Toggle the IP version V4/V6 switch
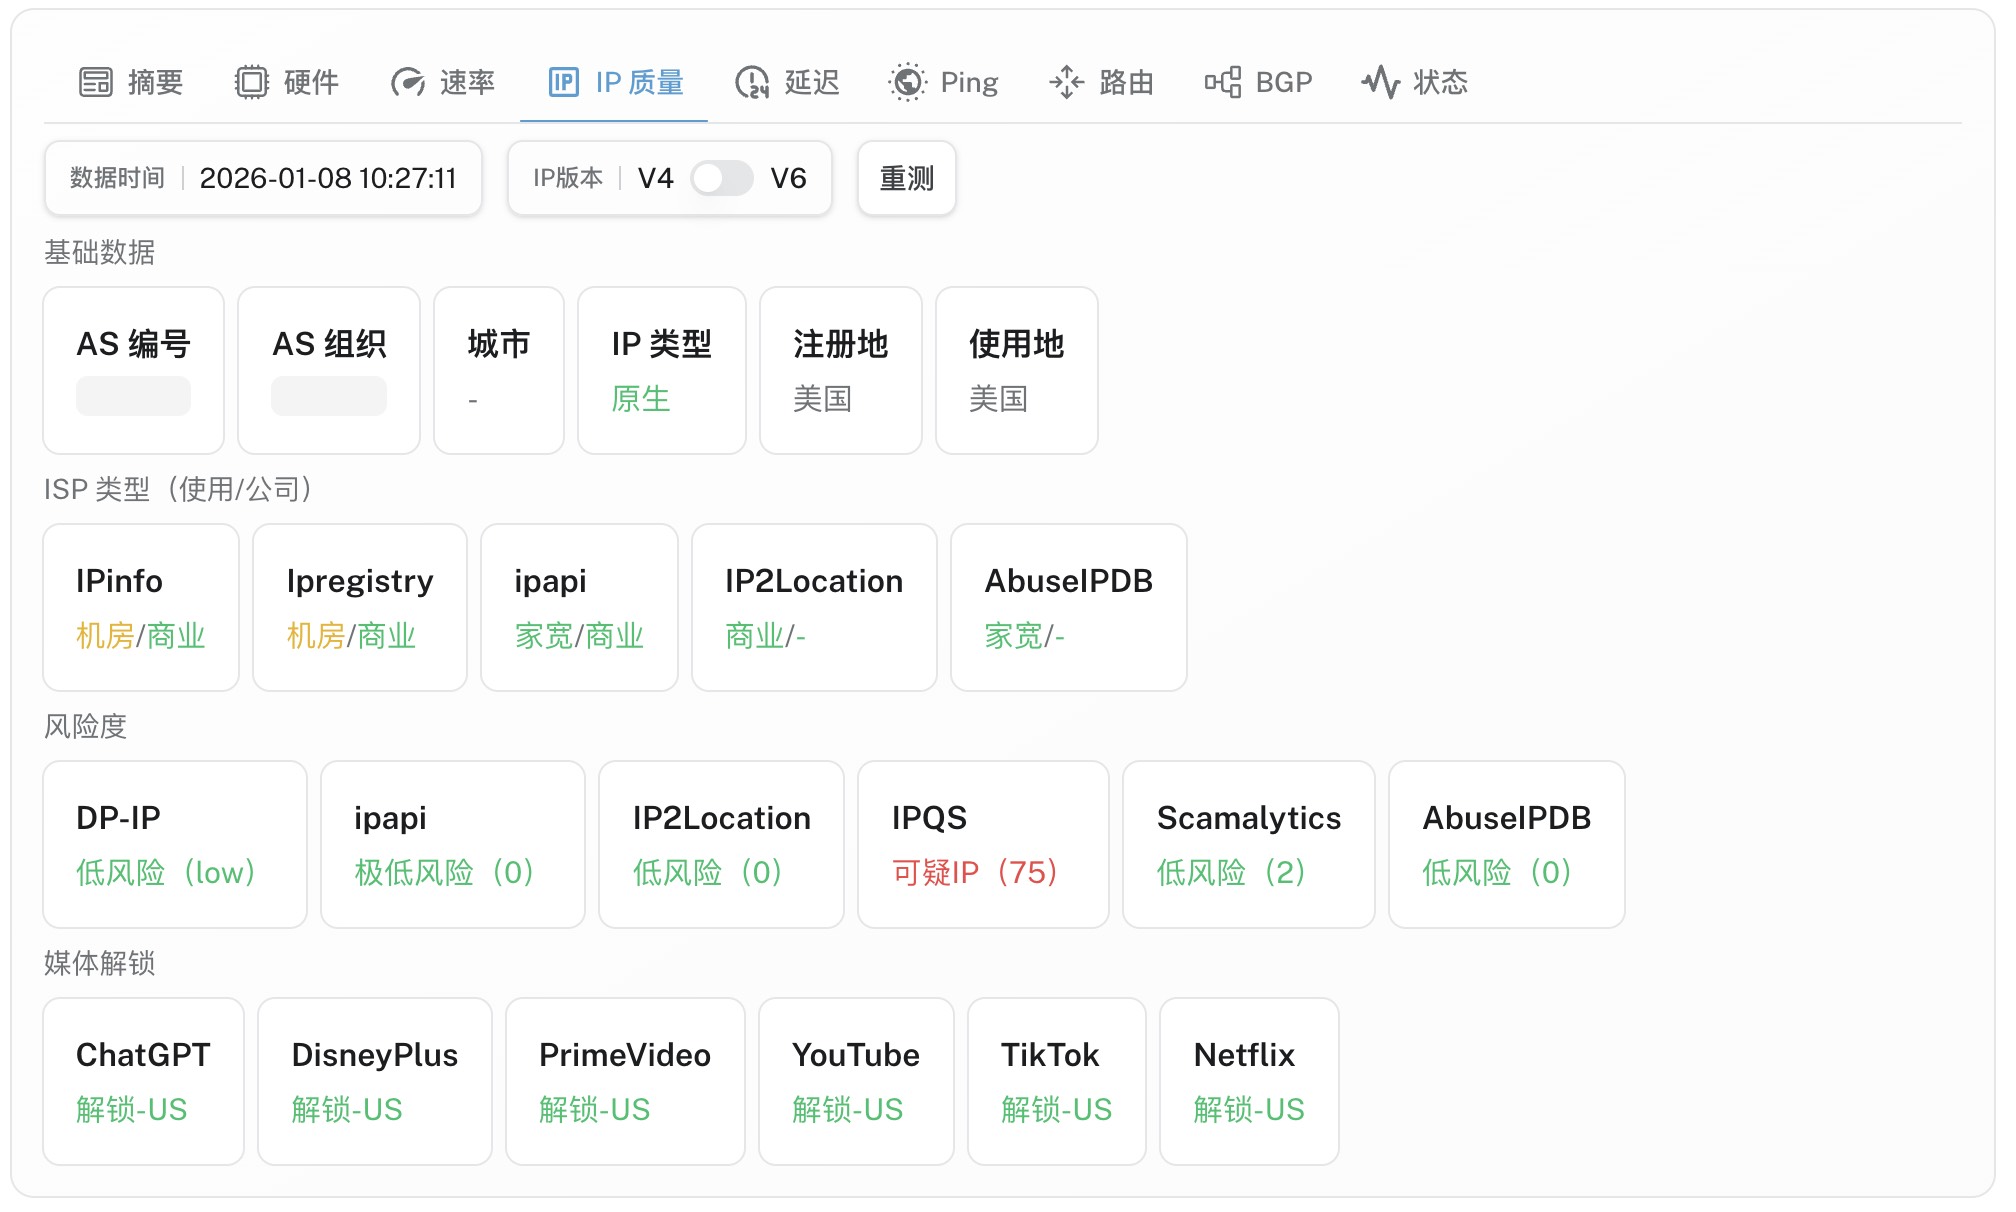2016x1212 pixels. click(x=721, y=179)
